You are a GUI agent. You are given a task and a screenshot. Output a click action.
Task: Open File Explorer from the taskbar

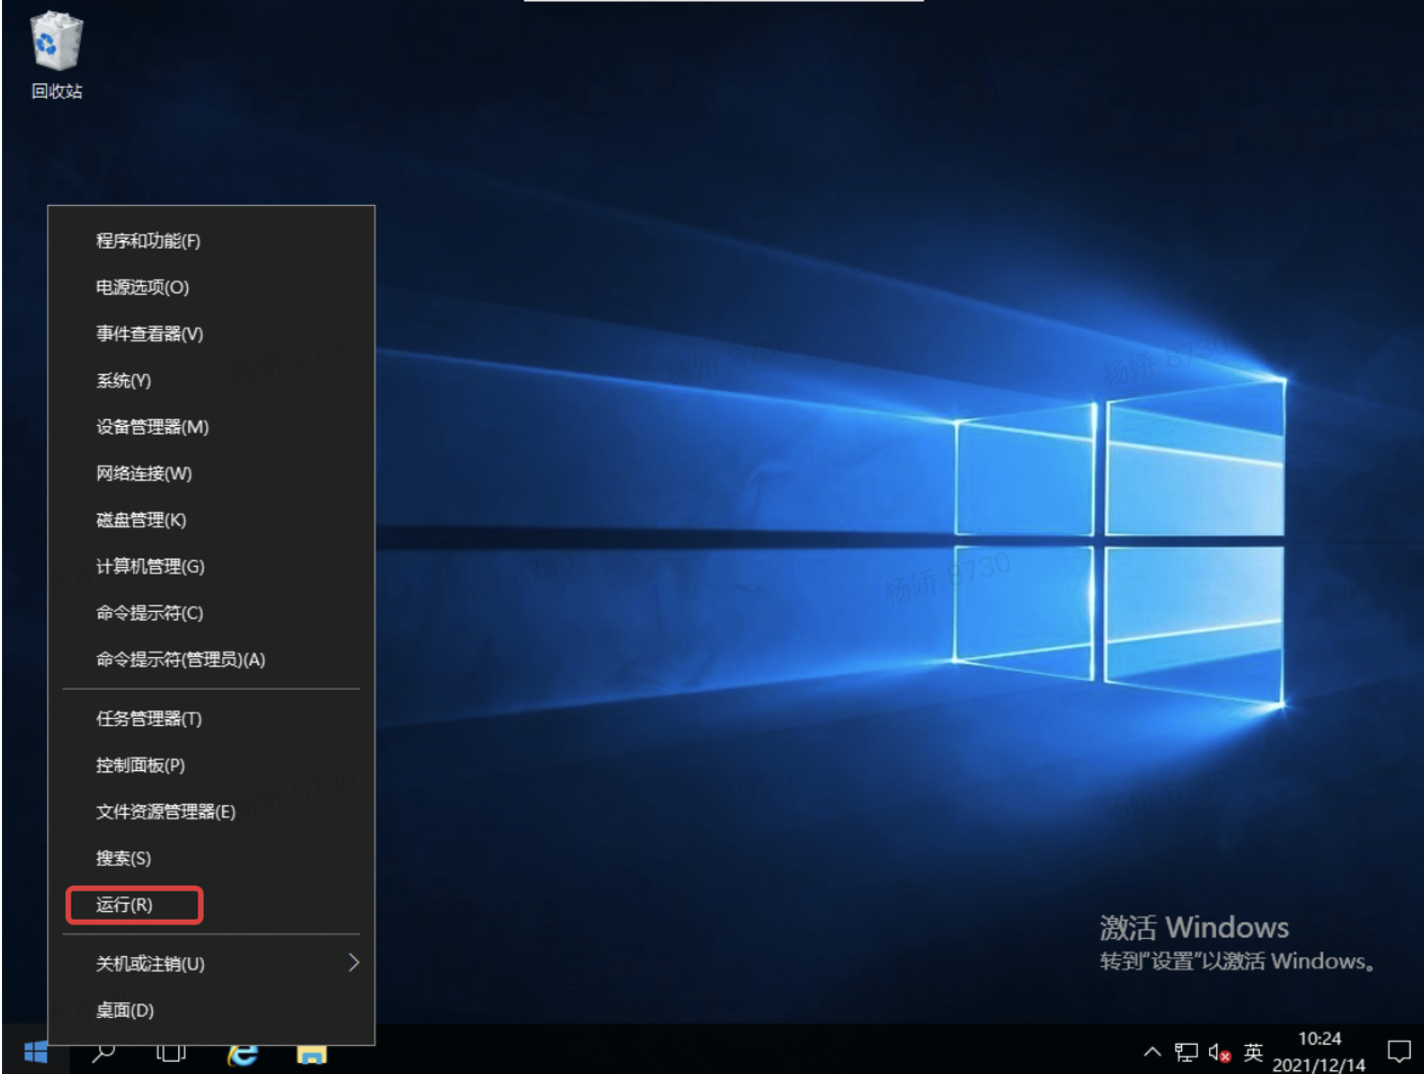click(x=311, y=1056)
